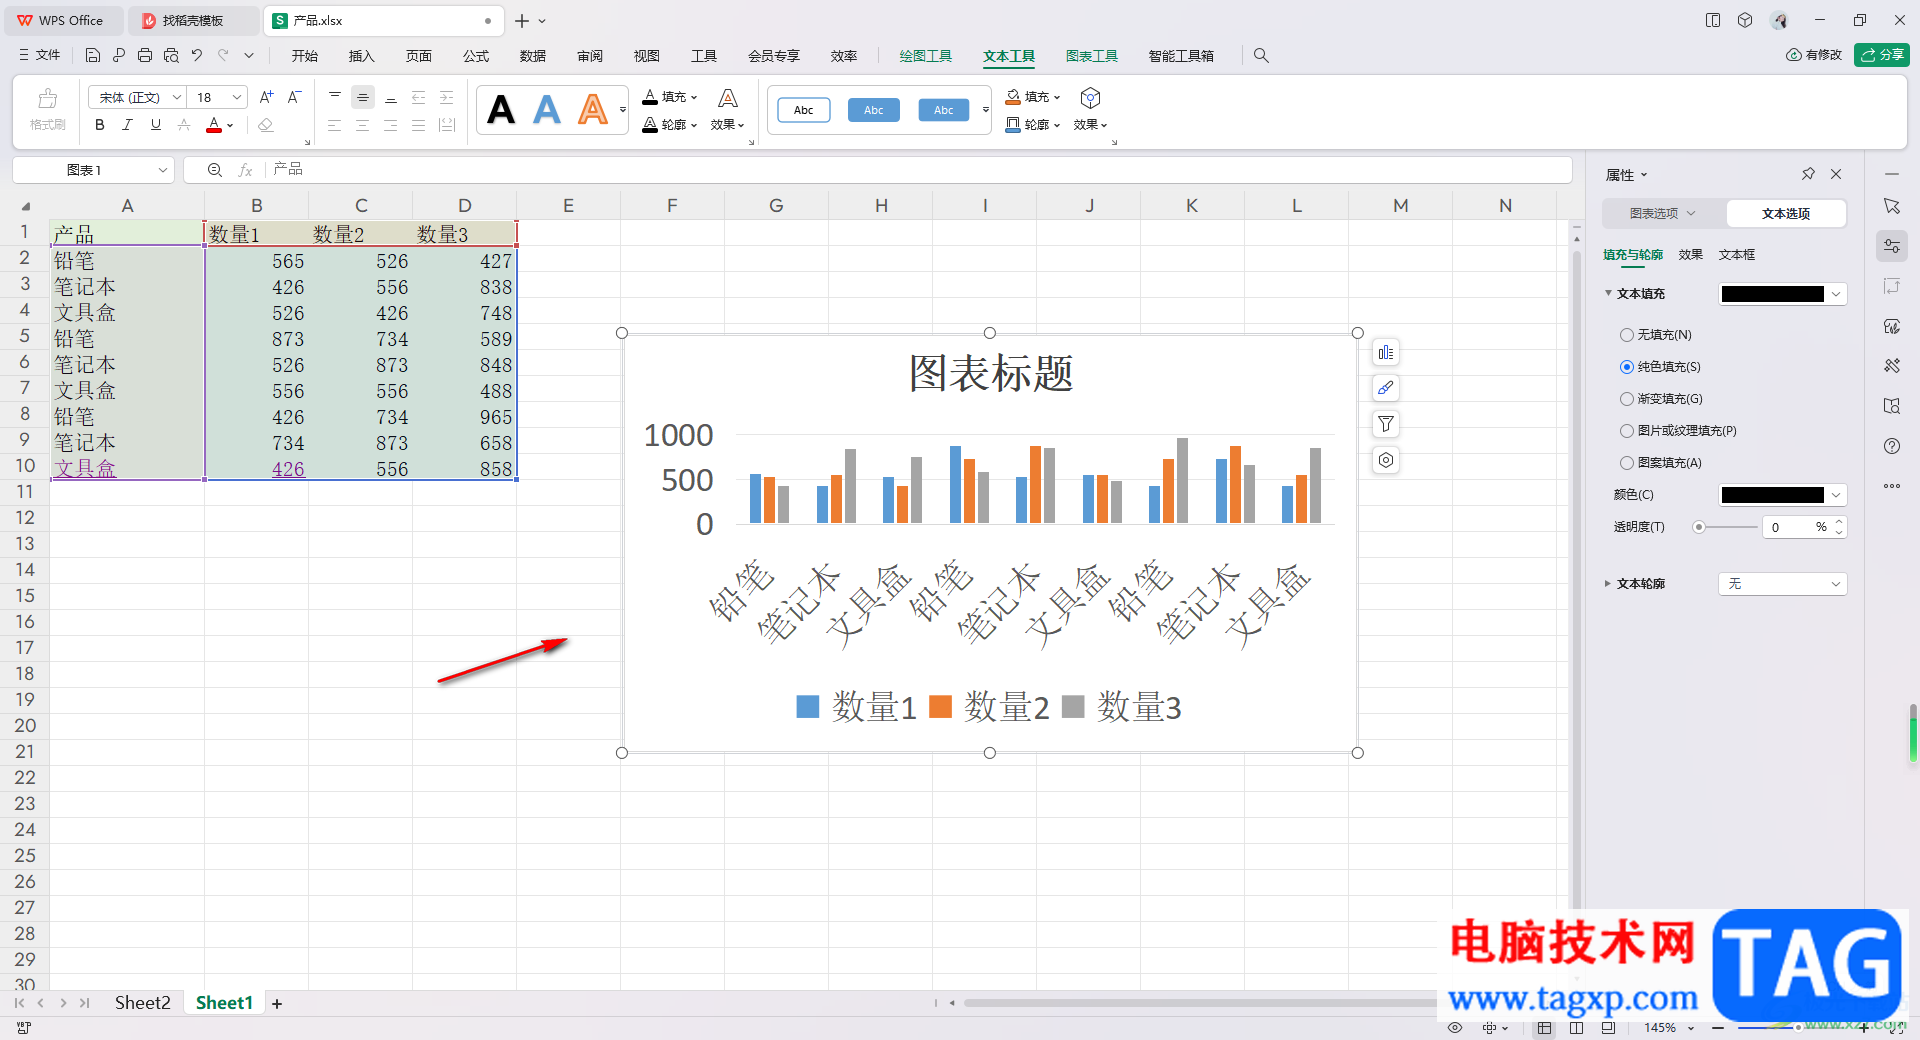Select 渐变填充(G) radio option
This screenshot has height=1040, width=1920.
[x=1627, y=399]
